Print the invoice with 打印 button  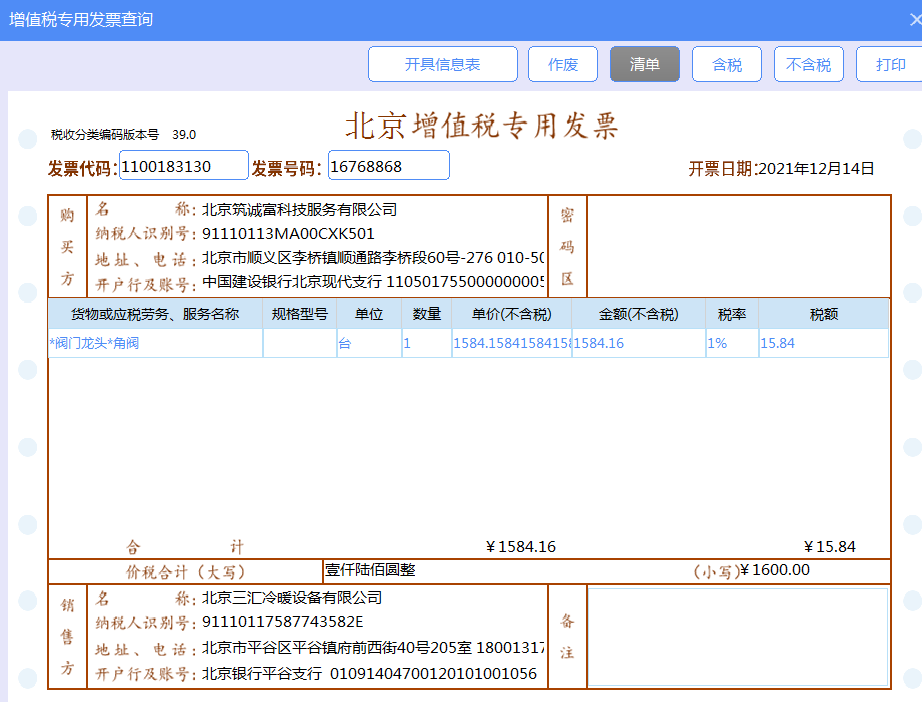(889, 65)
